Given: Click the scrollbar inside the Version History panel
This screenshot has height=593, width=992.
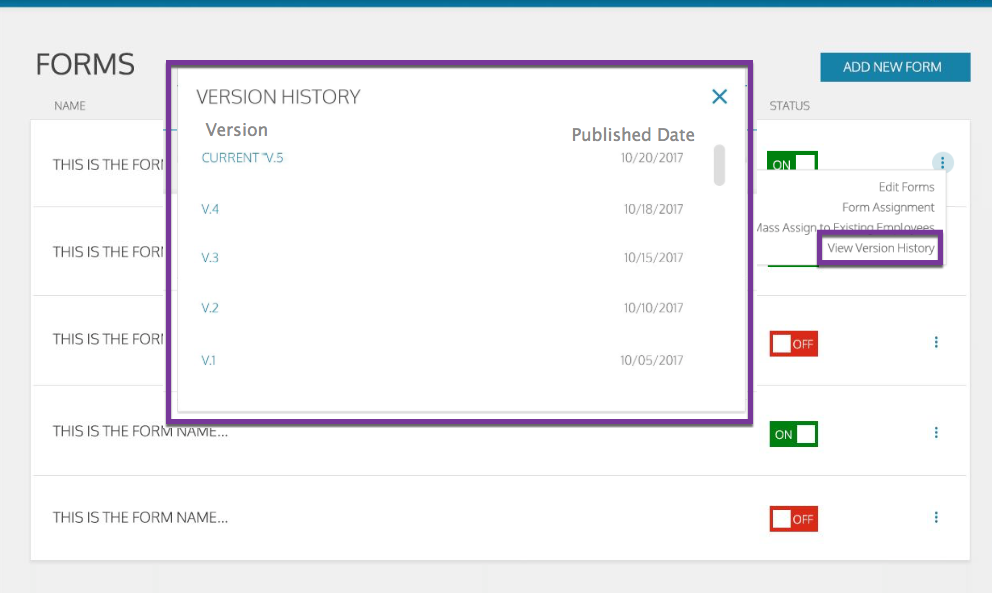Looking at the screenshot, I should (x=719, y=166).
